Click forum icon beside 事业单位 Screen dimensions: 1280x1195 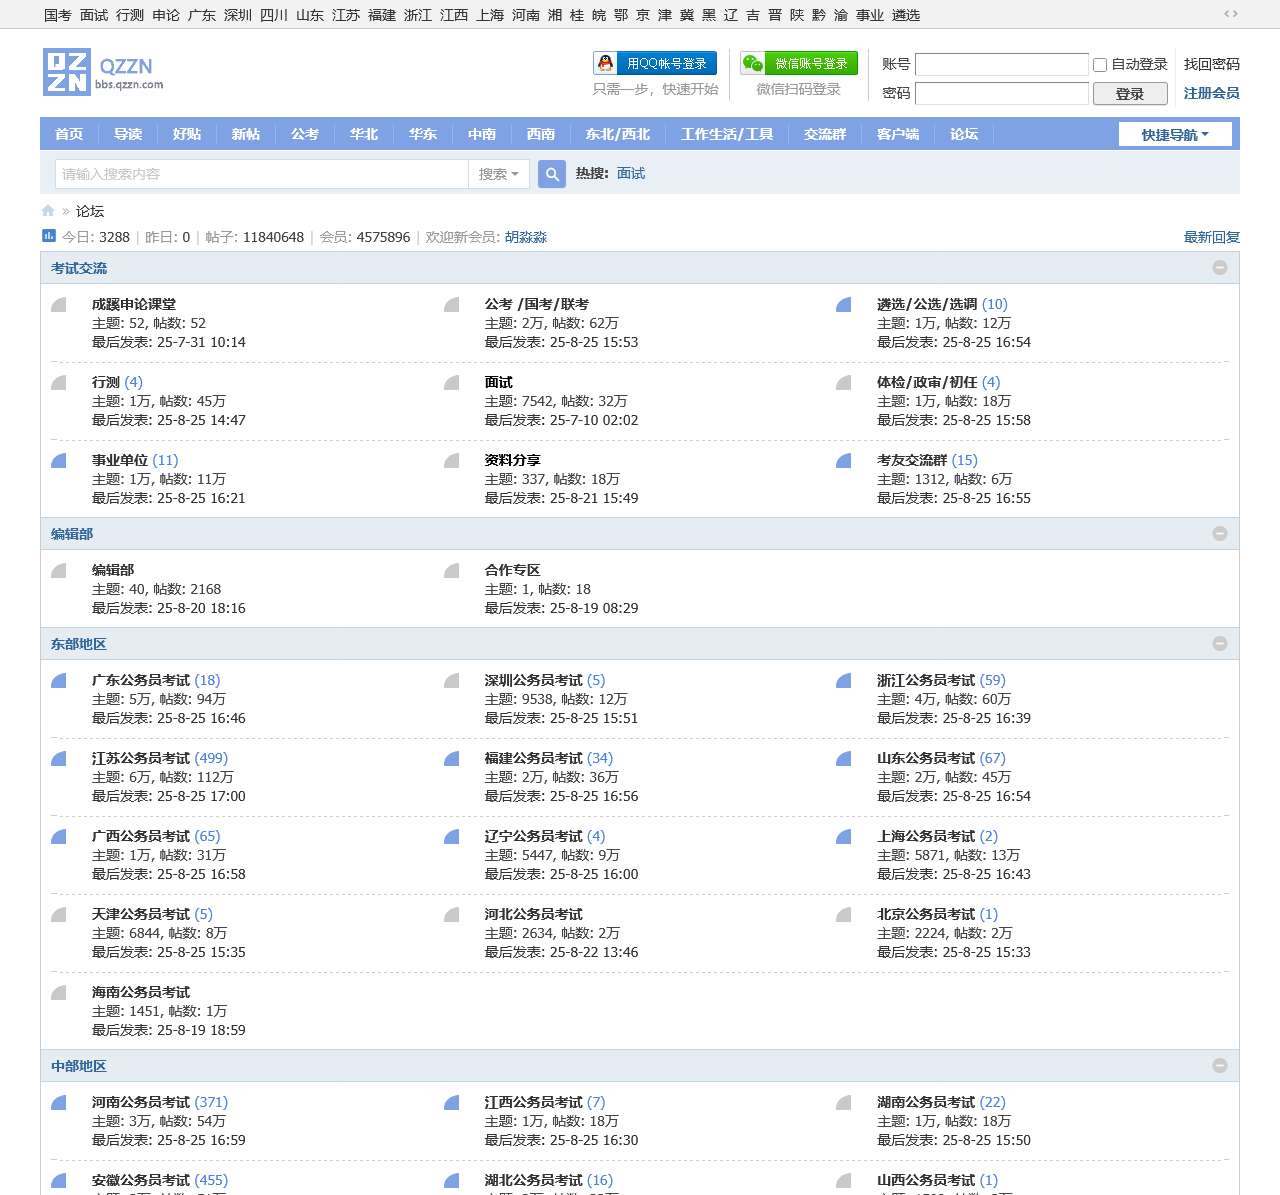[x=59, y=461]
